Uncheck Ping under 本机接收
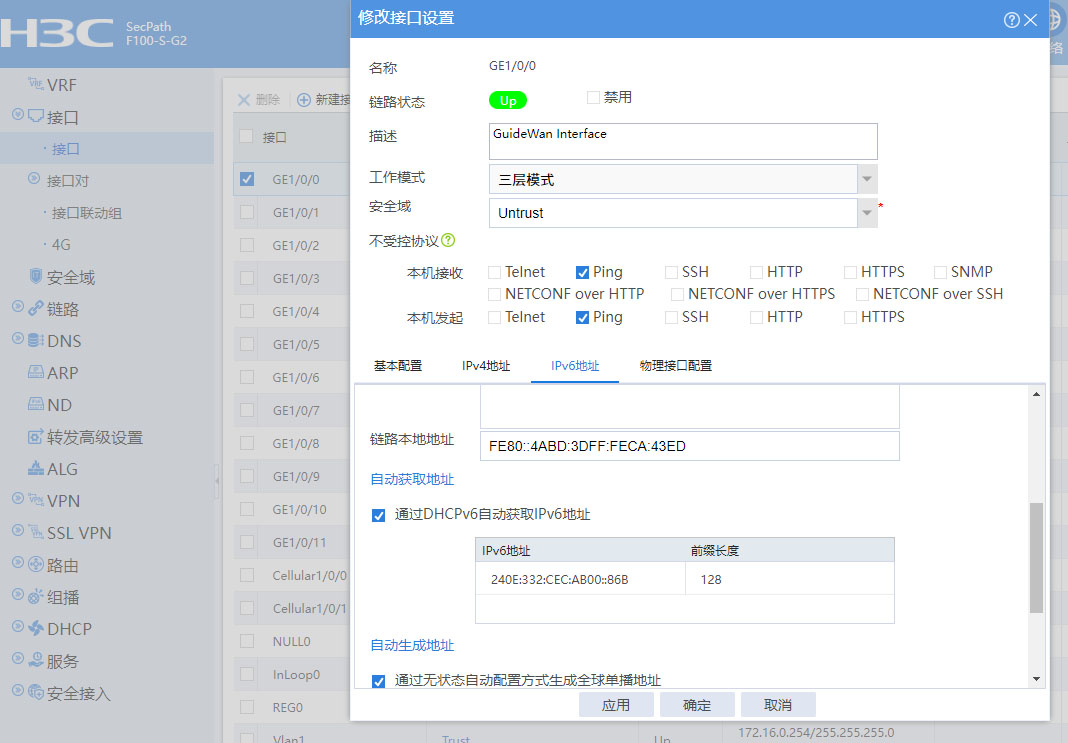 point(582,272)
